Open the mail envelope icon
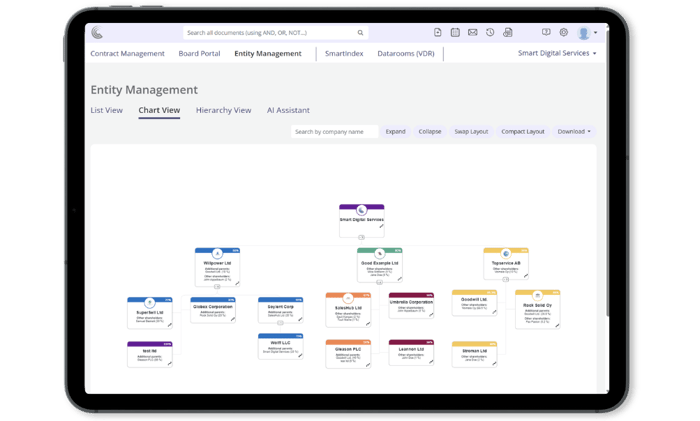The height and width of the screenshot is (421, 700). click(x=472, y=32)
